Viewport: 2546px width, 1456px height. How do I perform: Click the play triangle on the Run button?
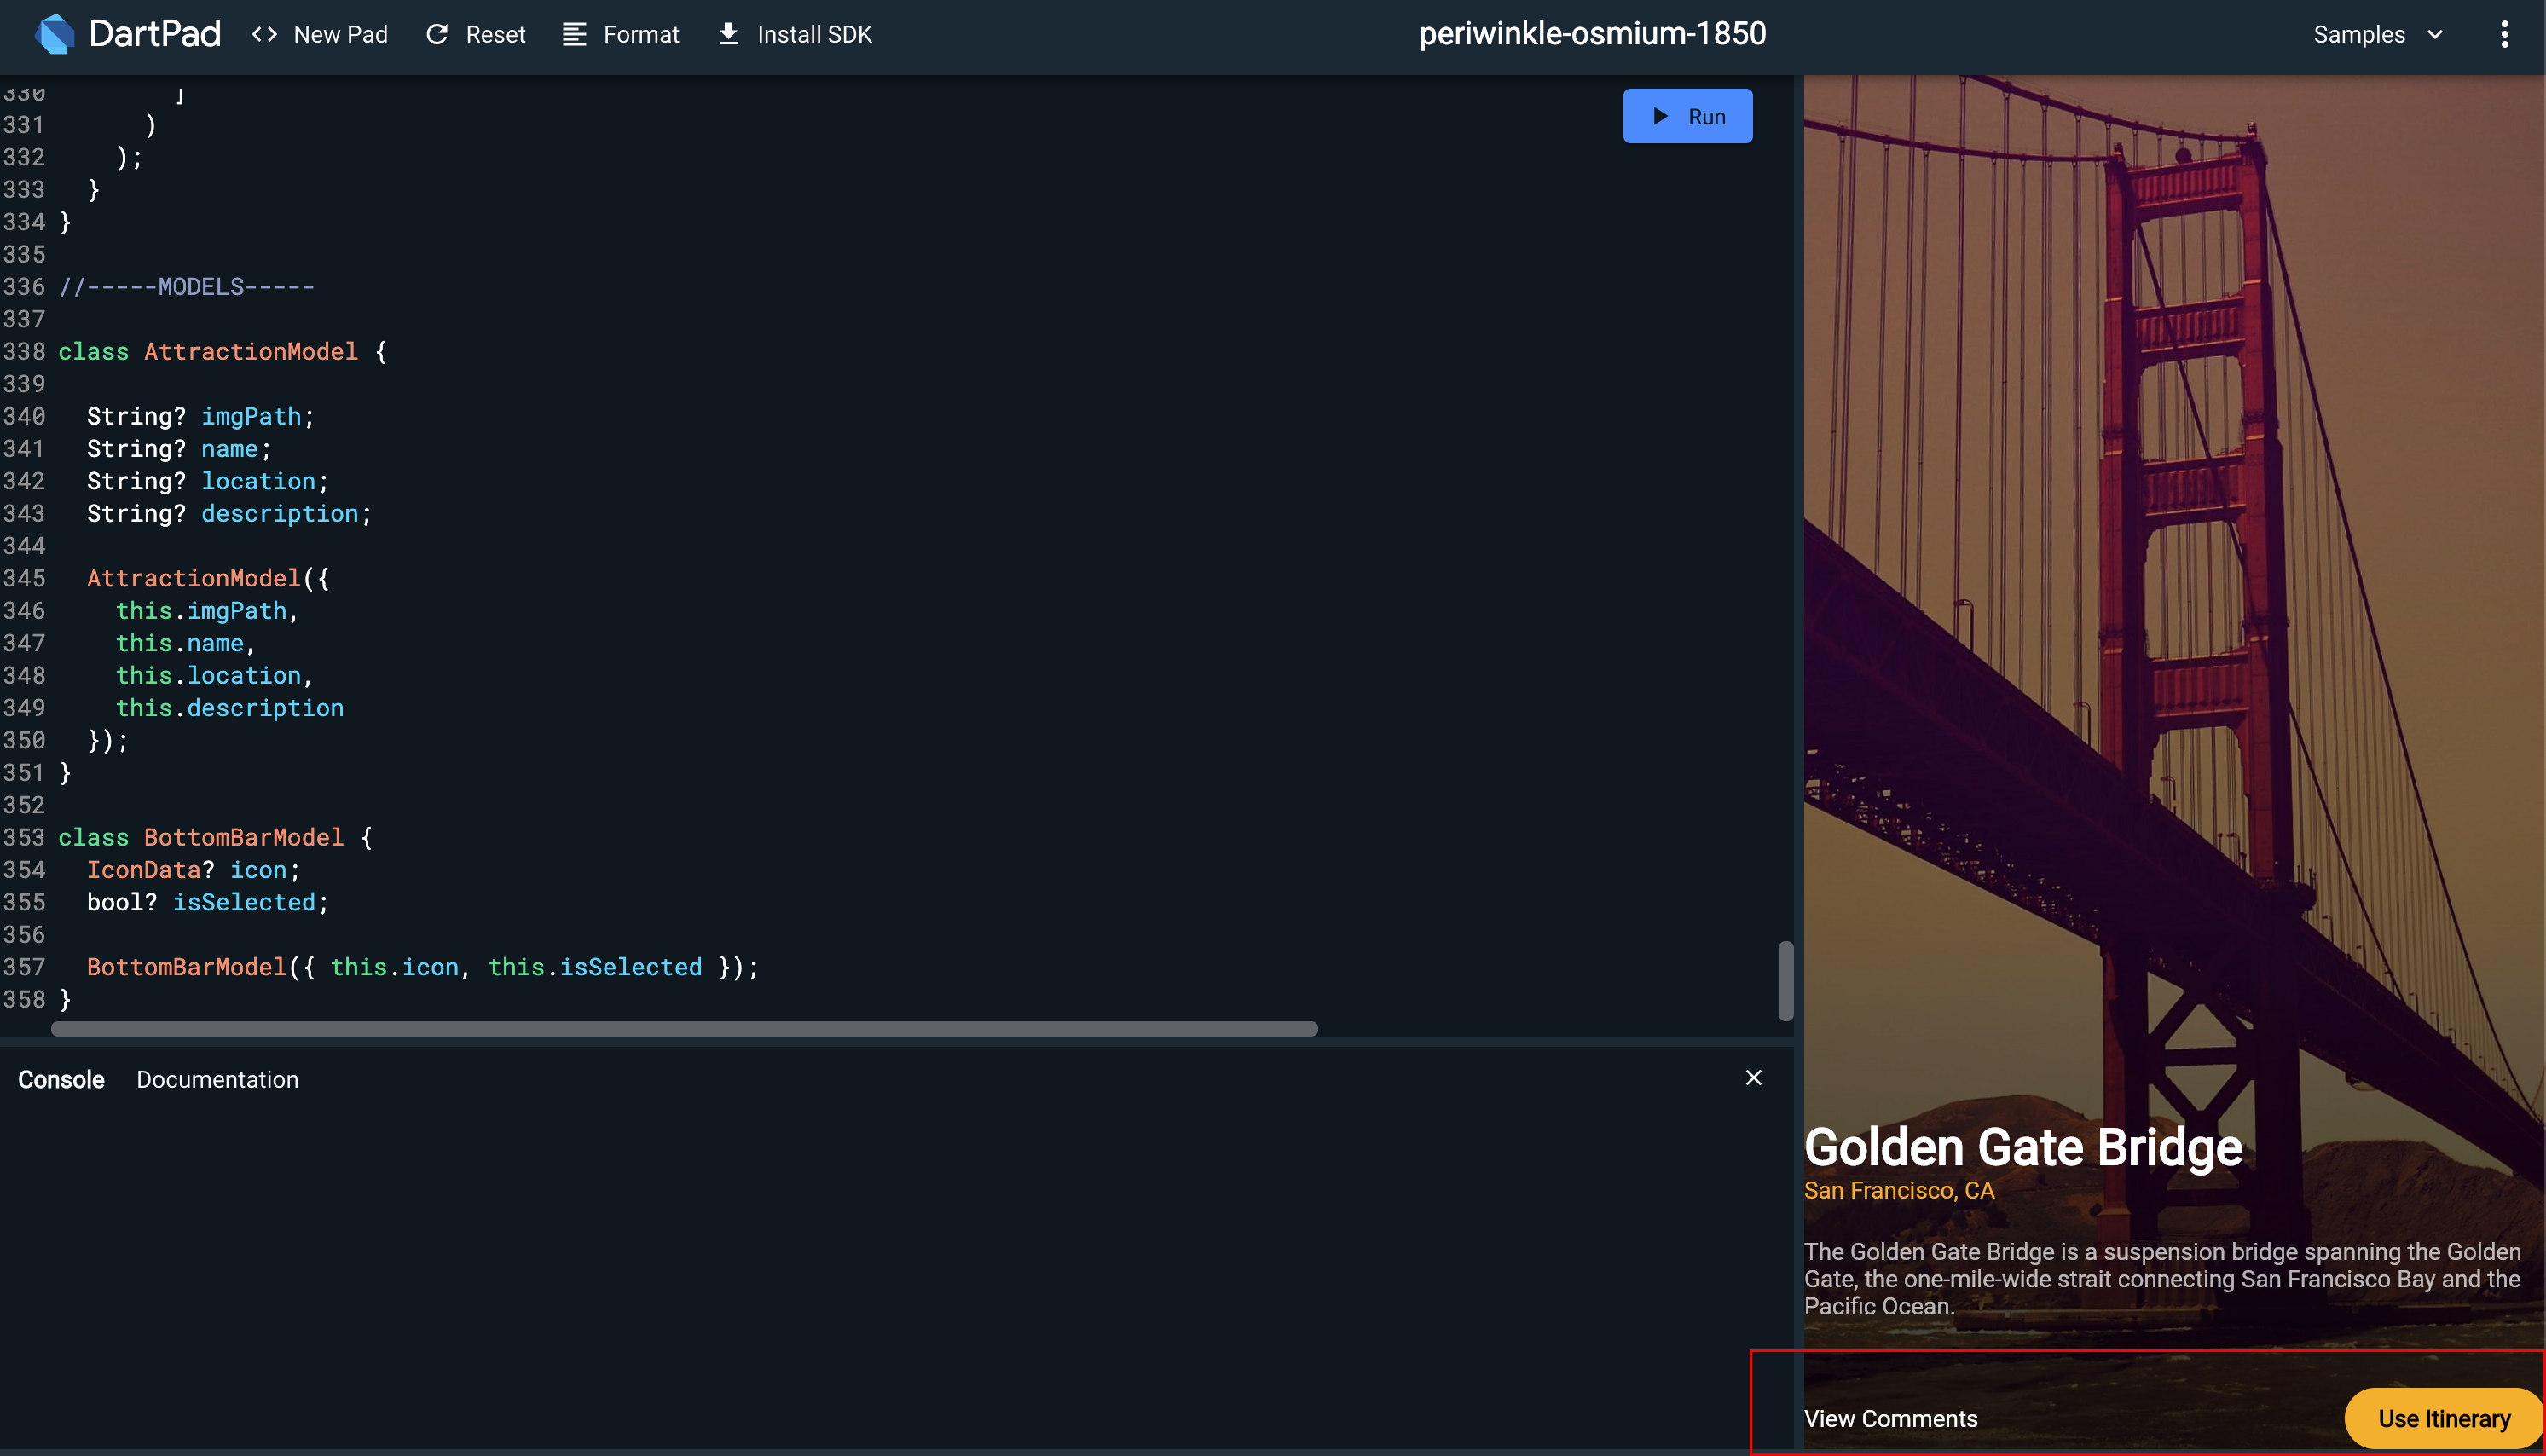point(1660,116)
